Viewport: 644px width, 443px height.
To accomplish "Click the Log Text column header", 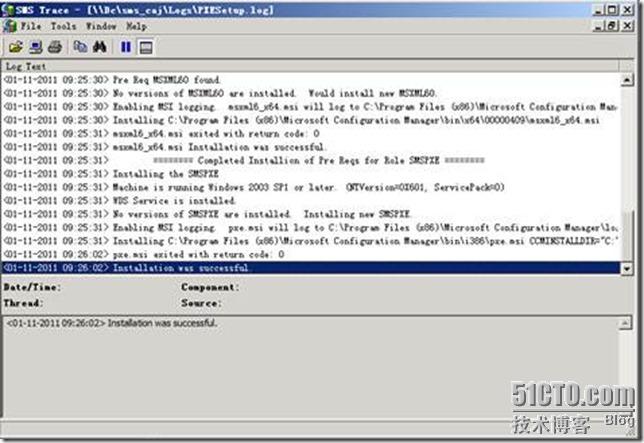I will click(x=310, y=66).
